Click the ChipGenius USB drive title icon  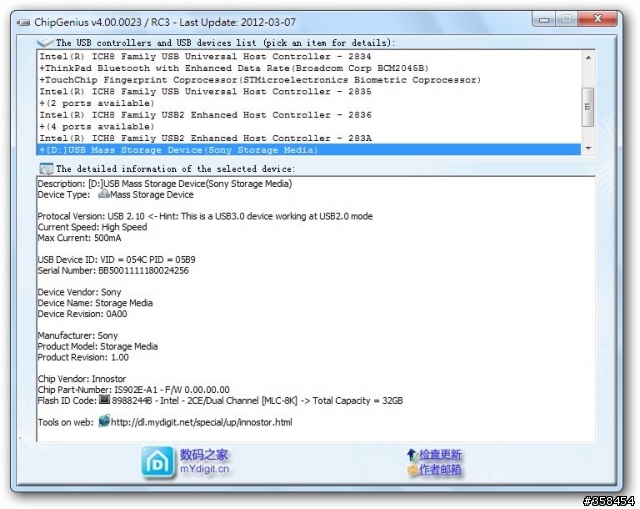23,22
